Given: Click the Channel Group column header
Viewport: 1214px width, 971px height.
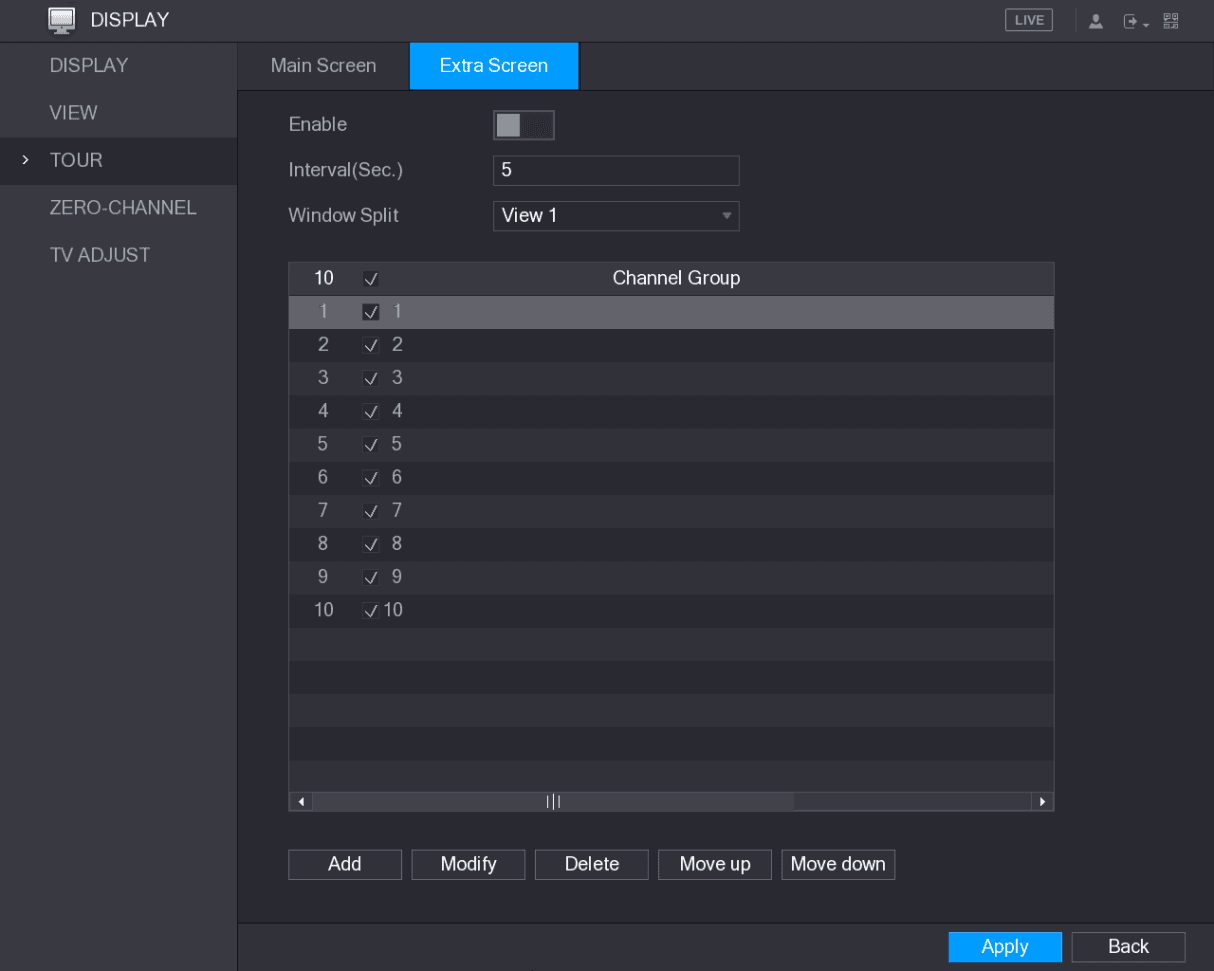Looking at the screenshot, I should [x=676, y=278].
